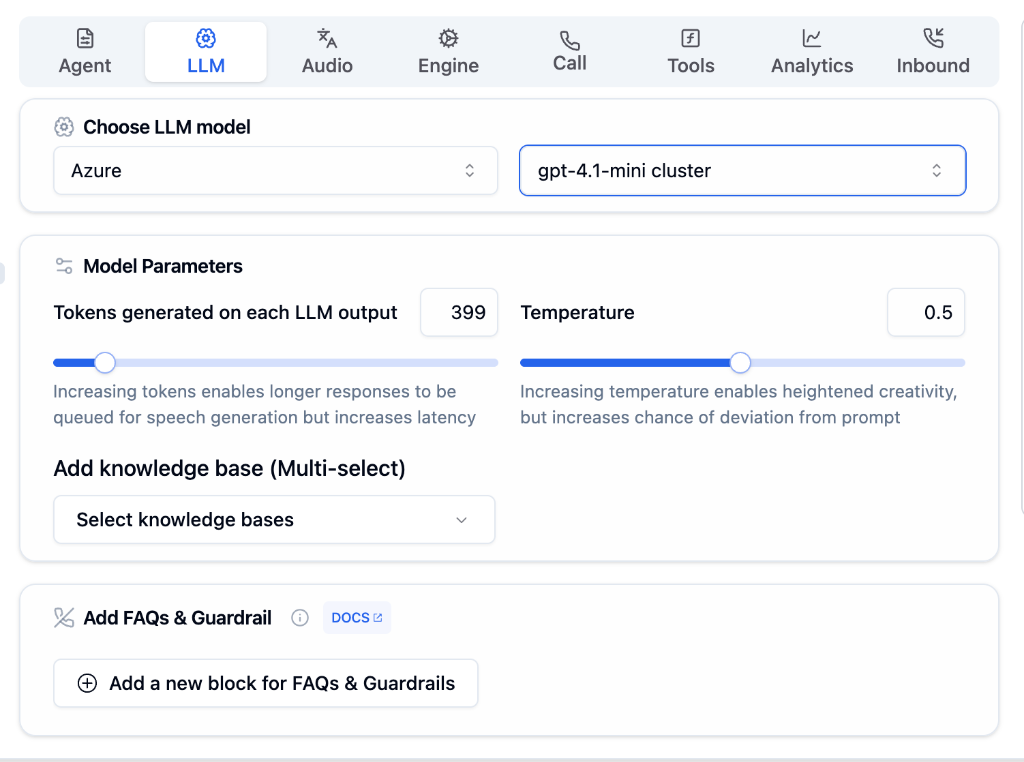Select the Tools function icon

(x=690, y=38)
